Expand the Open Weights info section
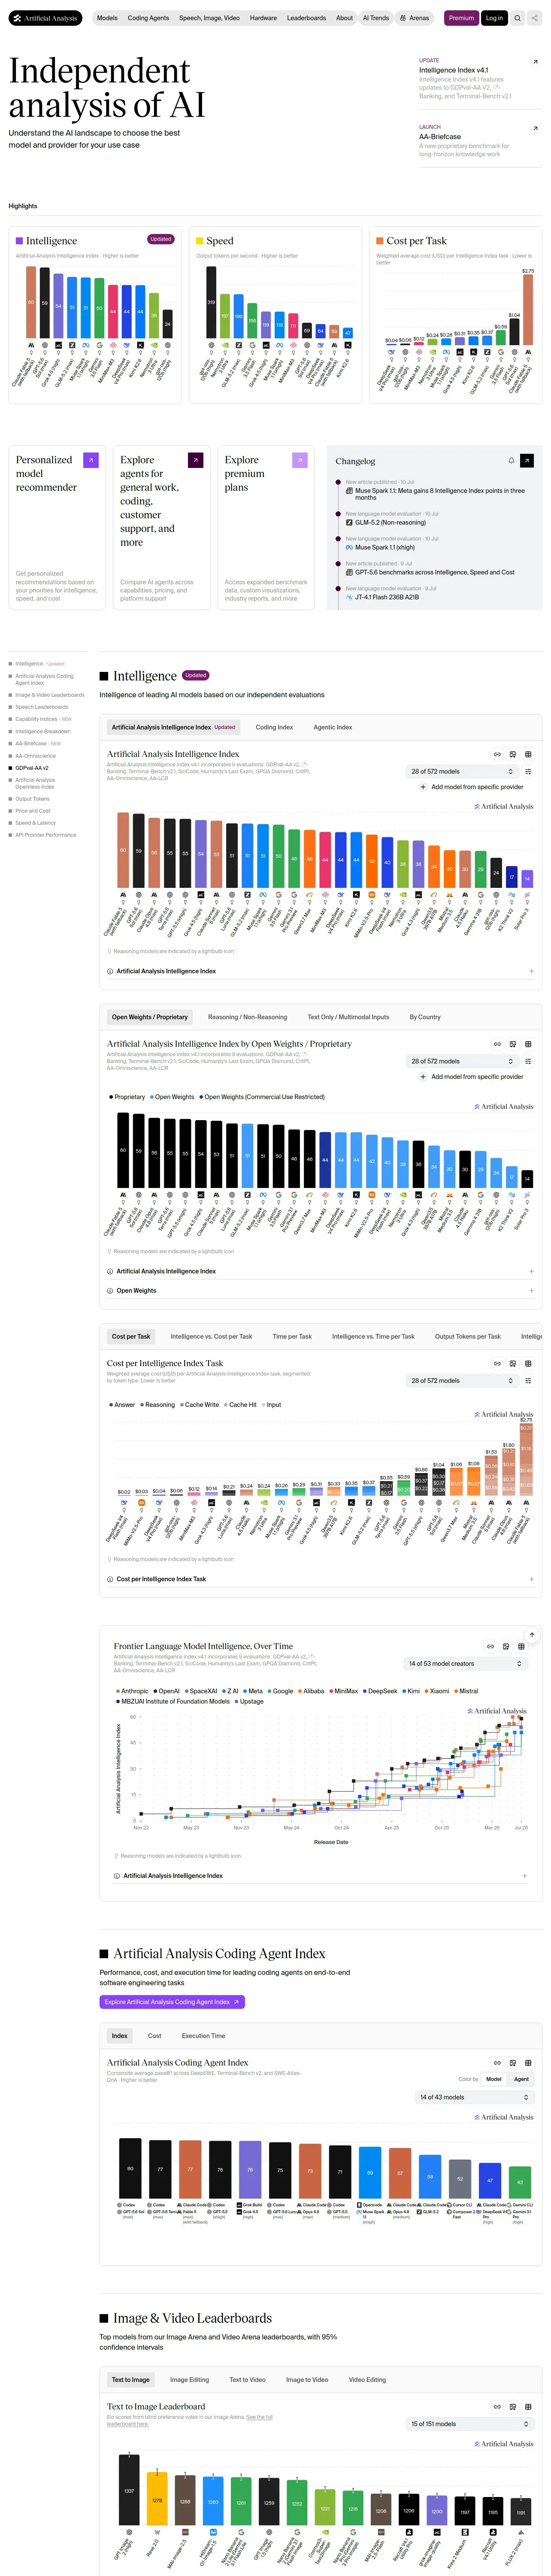The width and height of the screenshot is (551, 2576). pyautogui.click(x=320, y=1290)
